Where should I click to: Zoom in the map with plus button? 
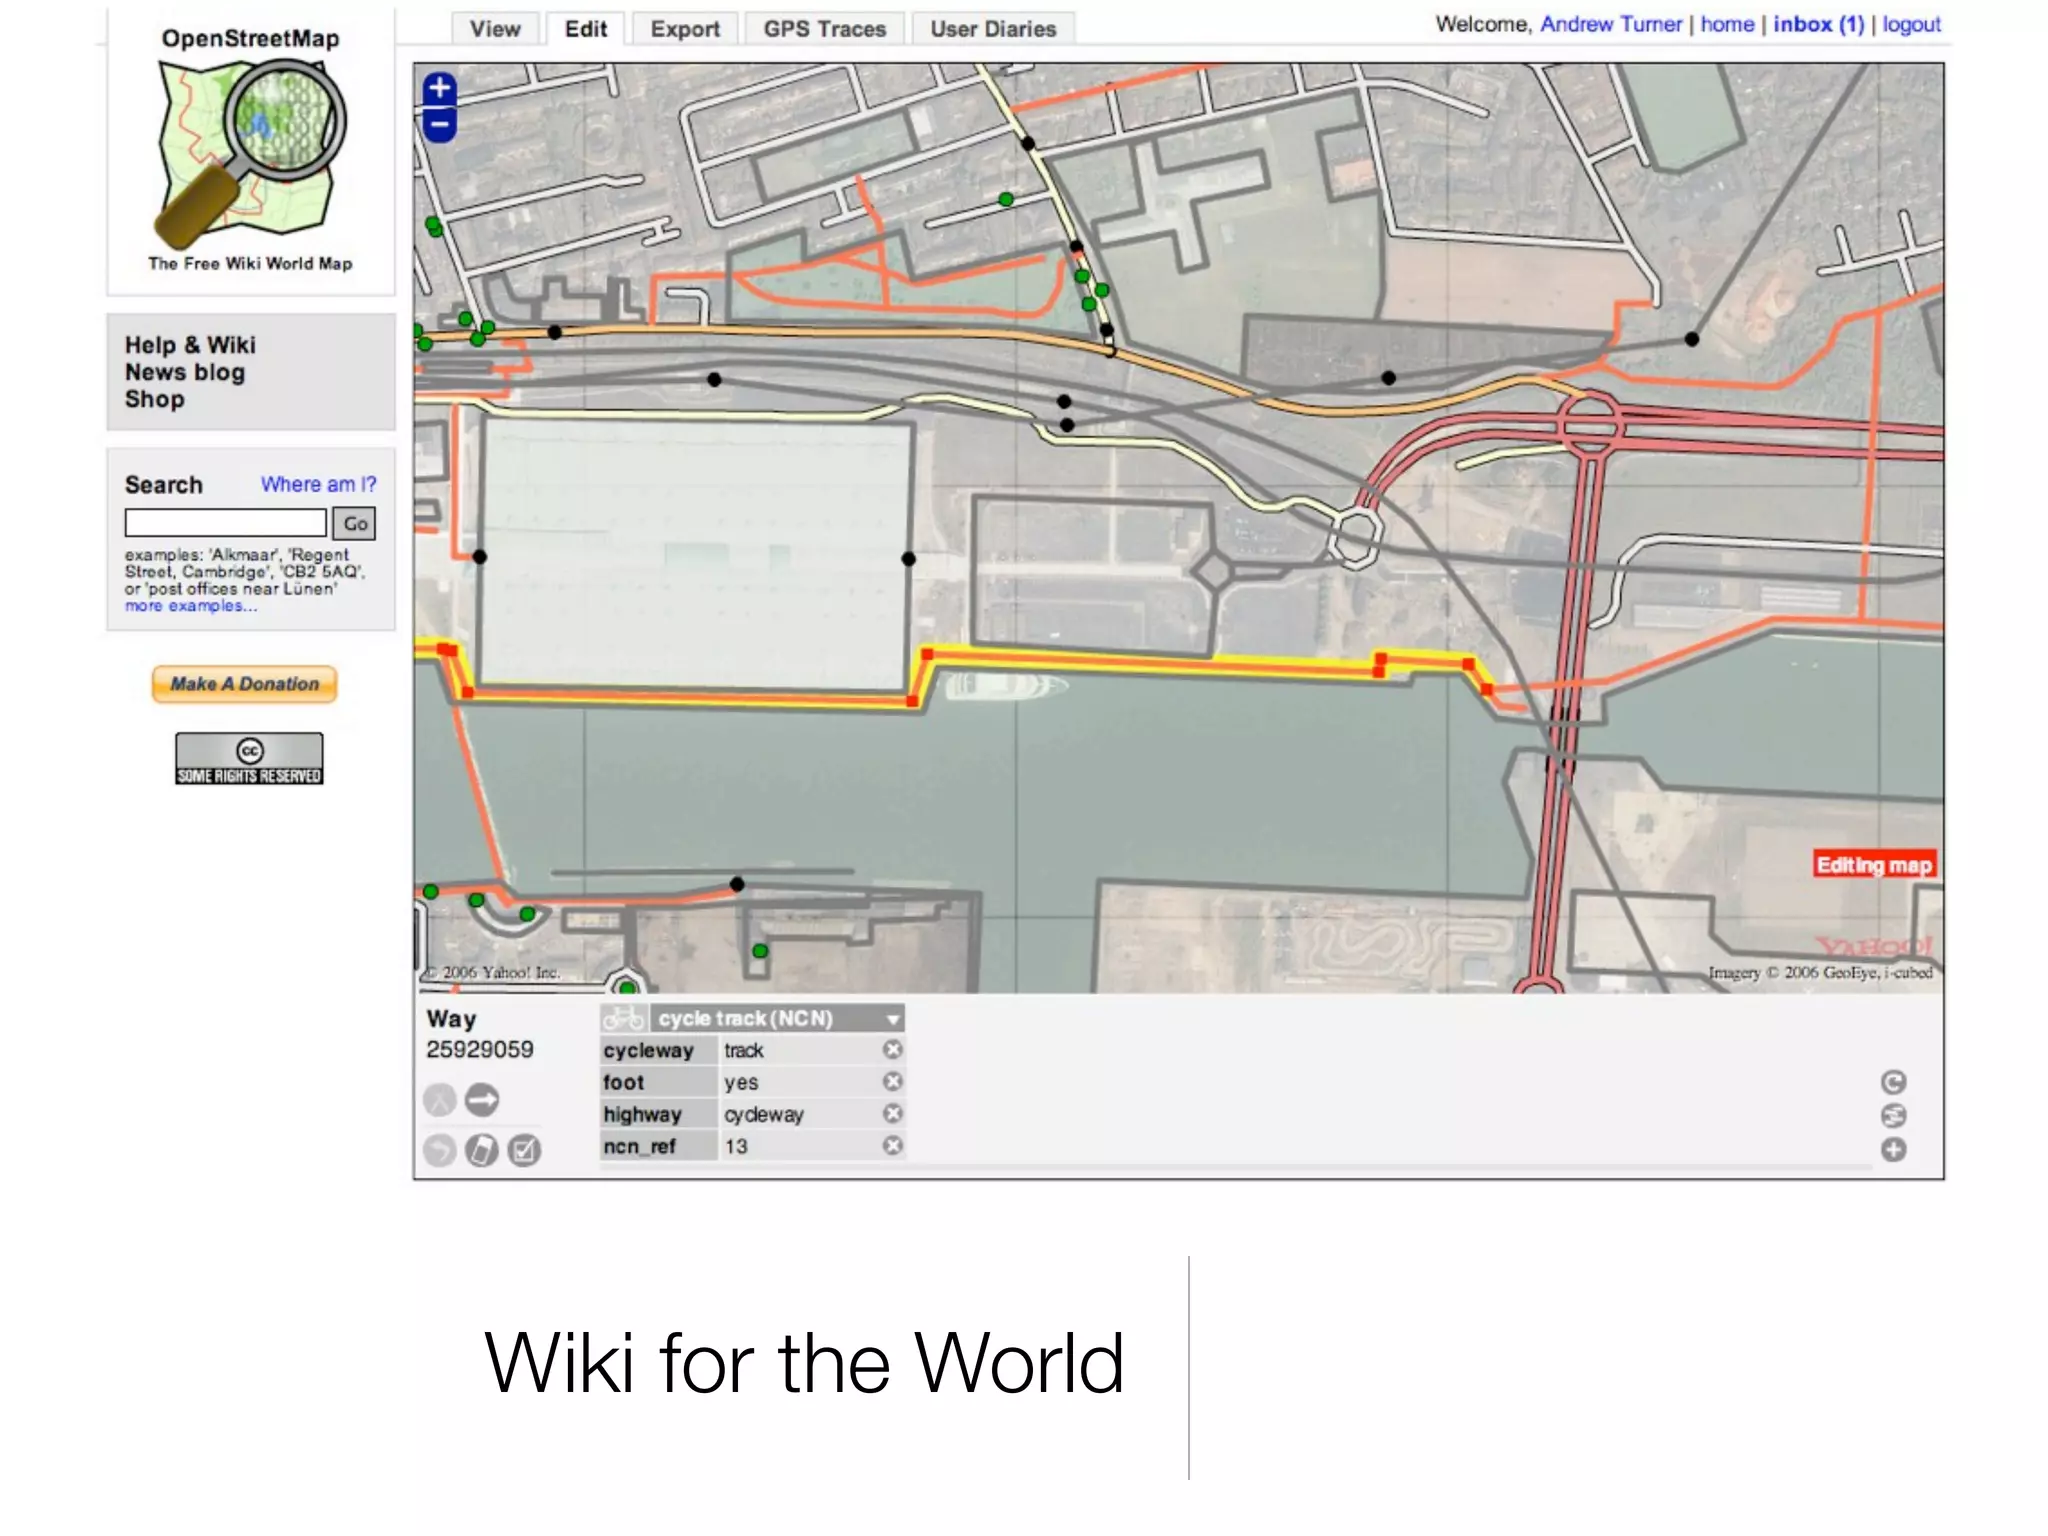tap(439, 88)
